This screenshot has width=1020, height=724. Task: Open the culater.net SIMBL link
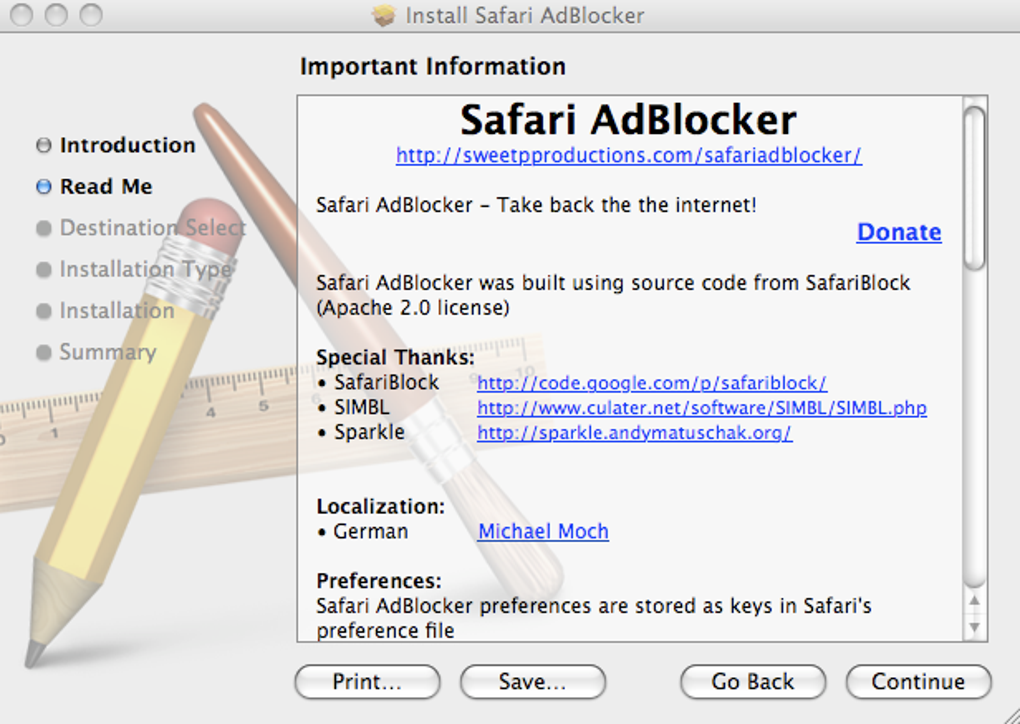click(x=702, y=408)
